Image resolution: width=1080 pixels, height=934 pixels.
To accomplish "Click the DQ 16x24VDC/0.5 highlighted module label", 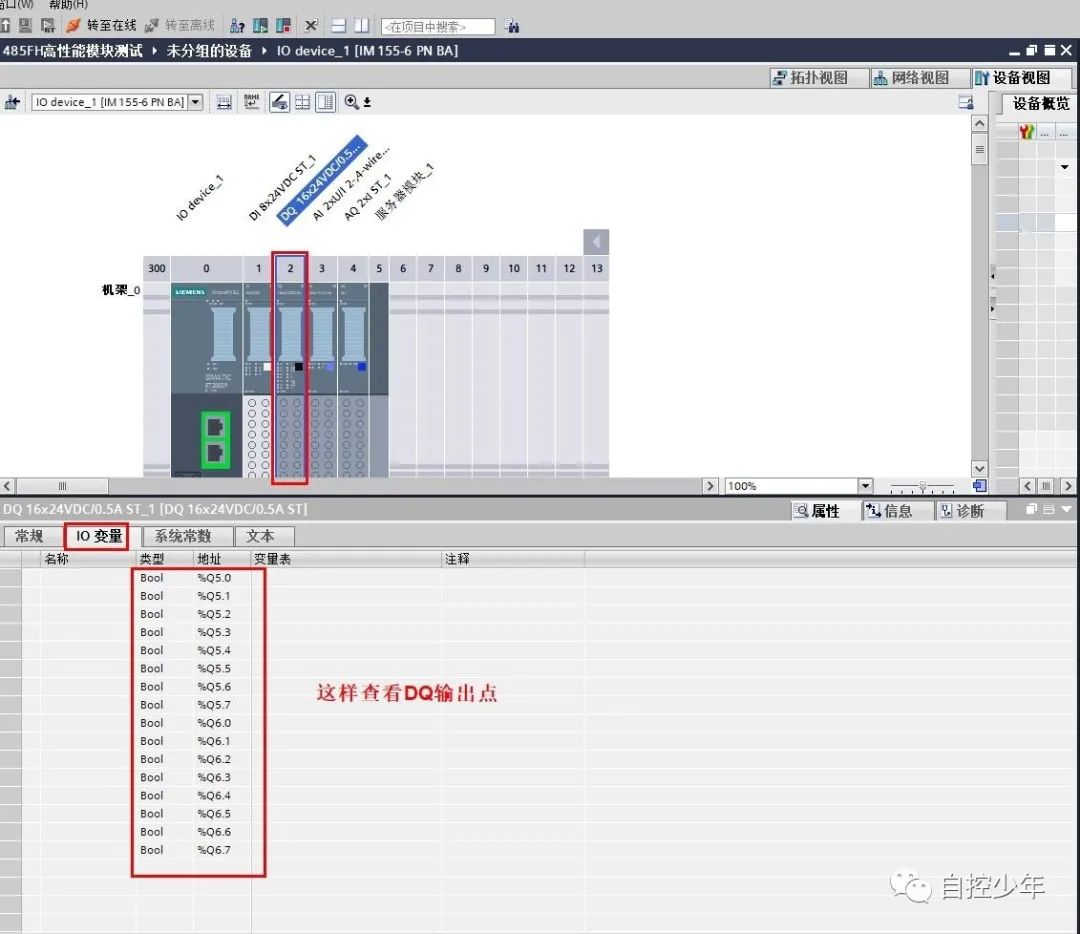I will [322, 180].
